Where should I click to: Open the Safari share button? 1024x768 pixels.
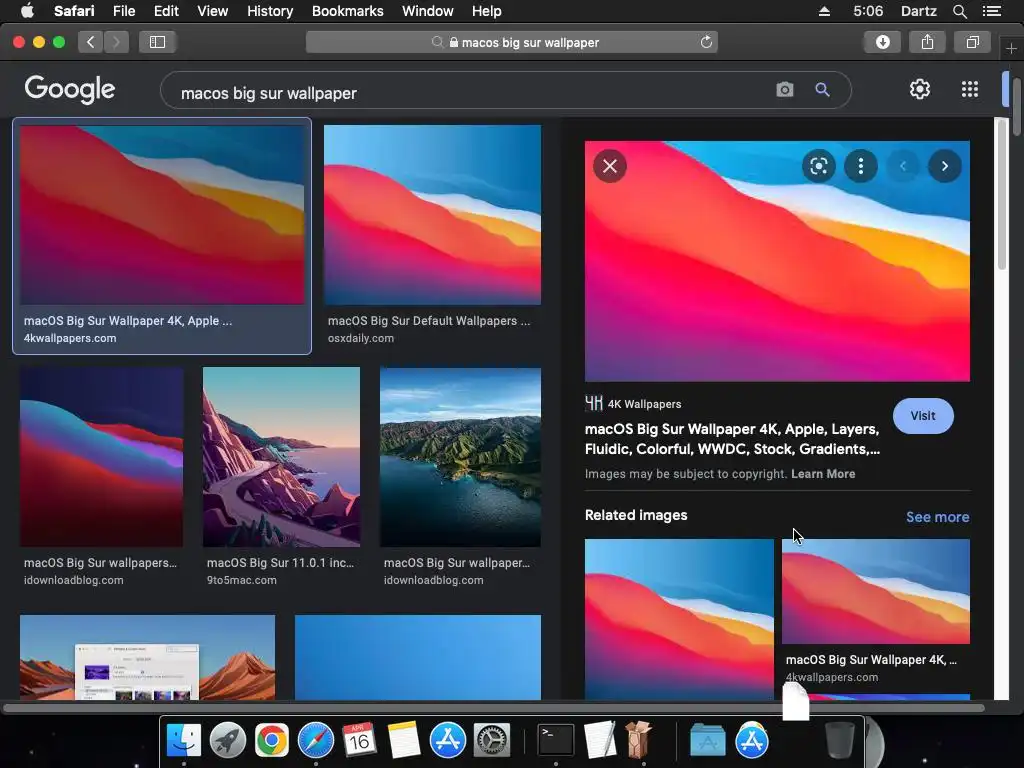pyautogui.click(x=927, y=42)
